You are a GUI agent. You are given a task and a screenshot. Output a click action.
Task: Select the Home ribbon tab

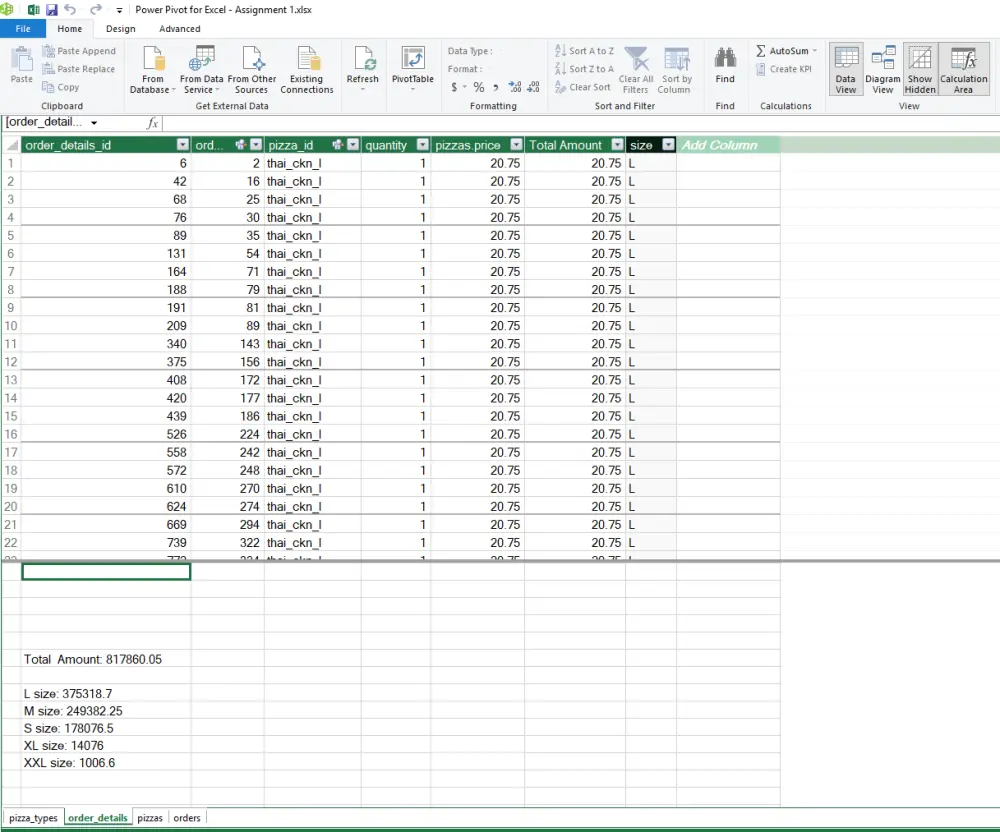(x=70, y=29)
